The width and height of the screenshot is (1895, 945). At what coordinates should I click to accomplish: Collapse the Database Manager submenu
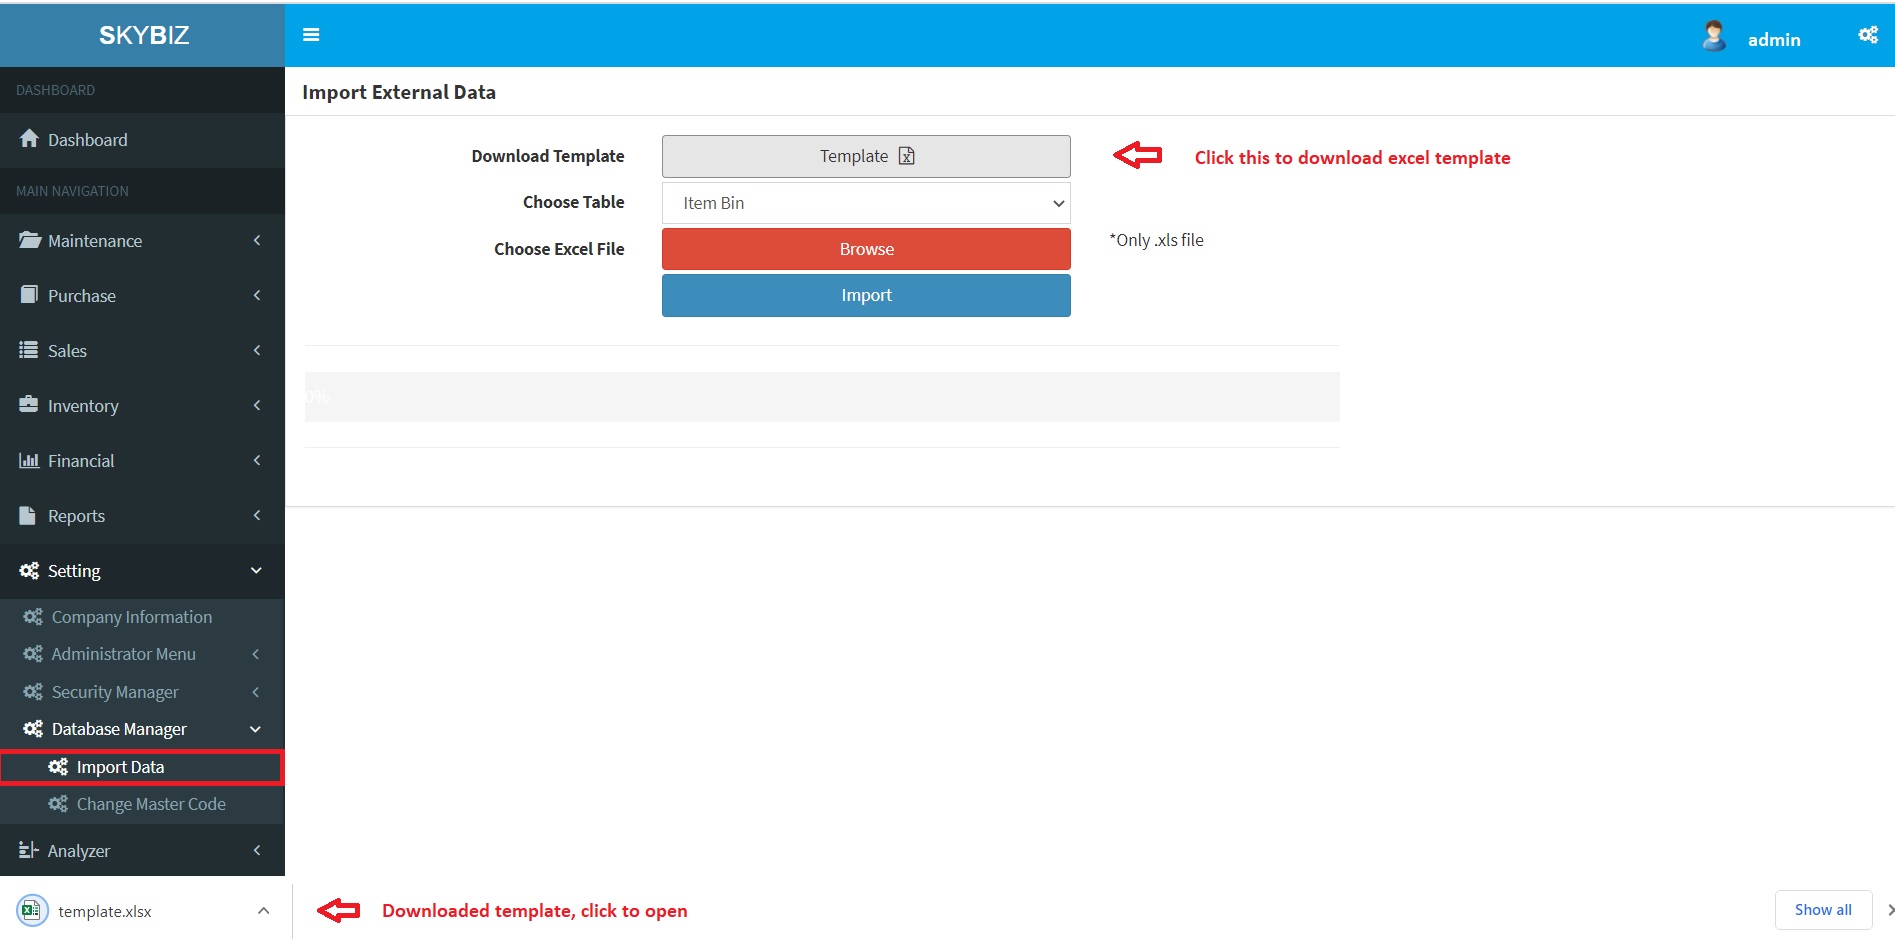point(255,729)
